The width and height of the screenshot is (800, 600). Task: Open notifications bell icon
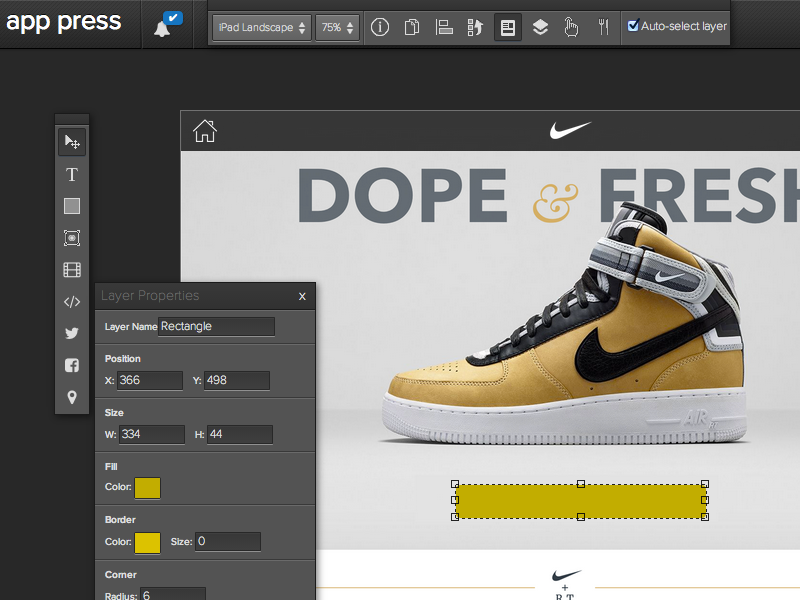[x=164, y=27]
